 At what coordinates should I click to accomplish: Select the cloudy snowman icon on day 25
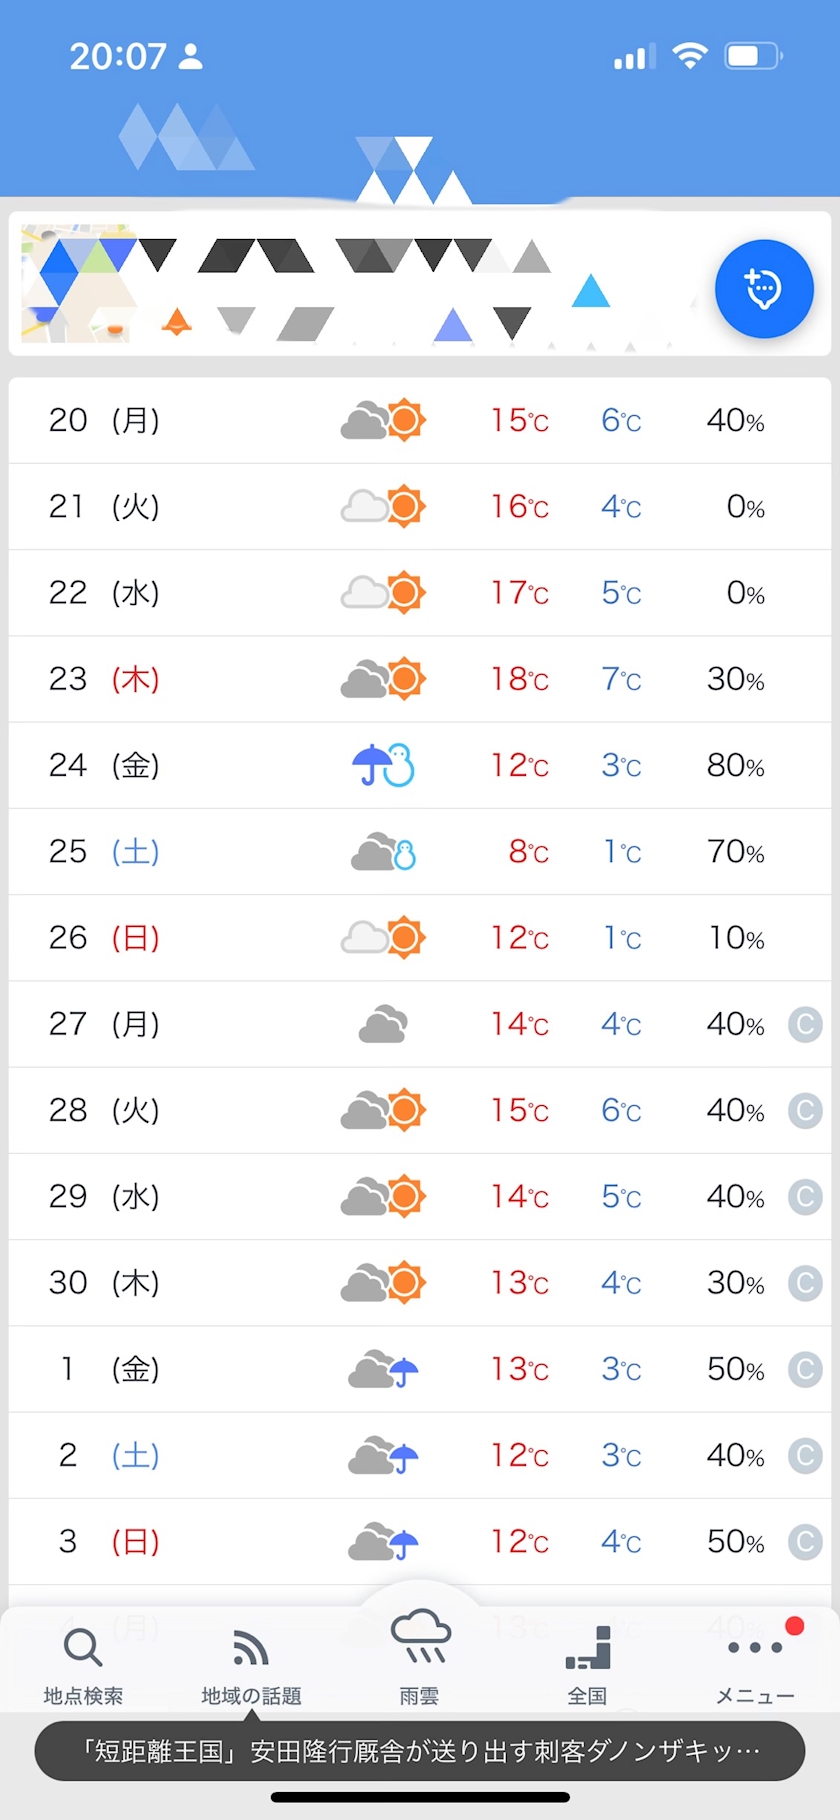tap(383, 851)
